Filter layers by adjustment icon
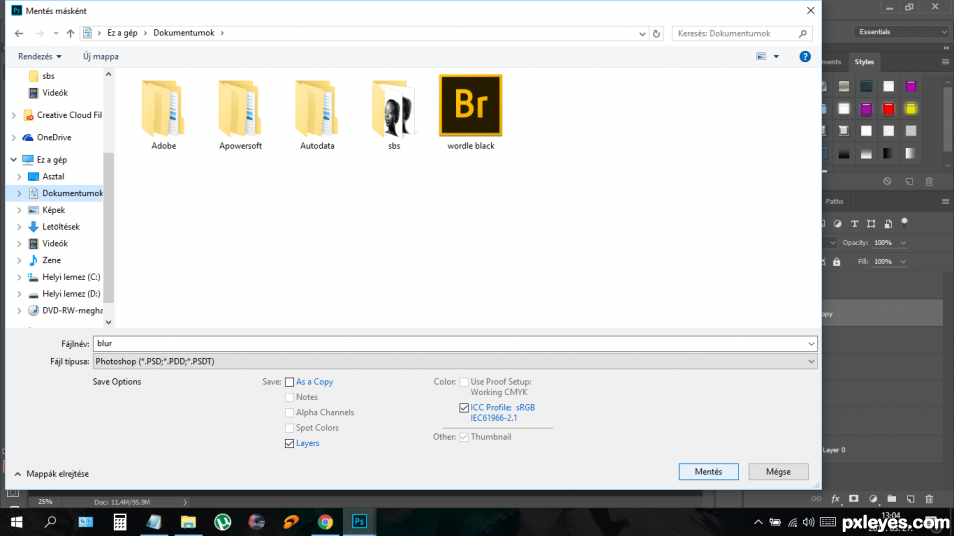This screenshot has width=954, height=536. (x=838, y=224)
